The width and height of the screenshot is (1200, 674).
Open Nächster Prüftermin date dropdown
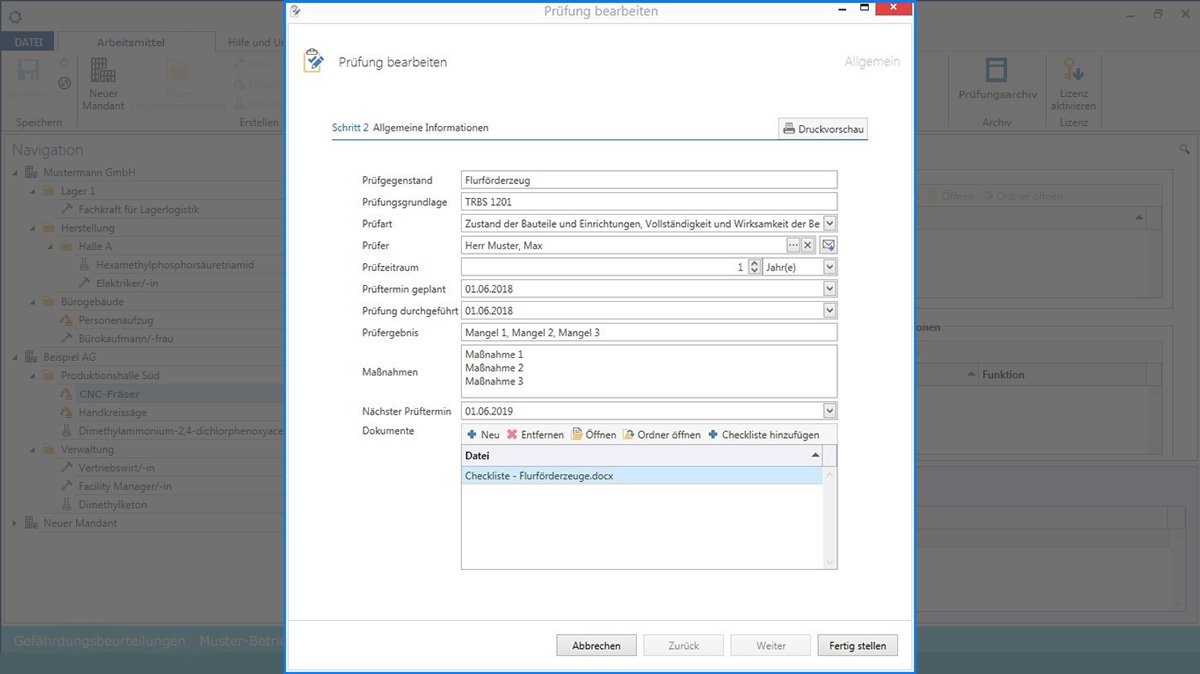click(830, 411)
